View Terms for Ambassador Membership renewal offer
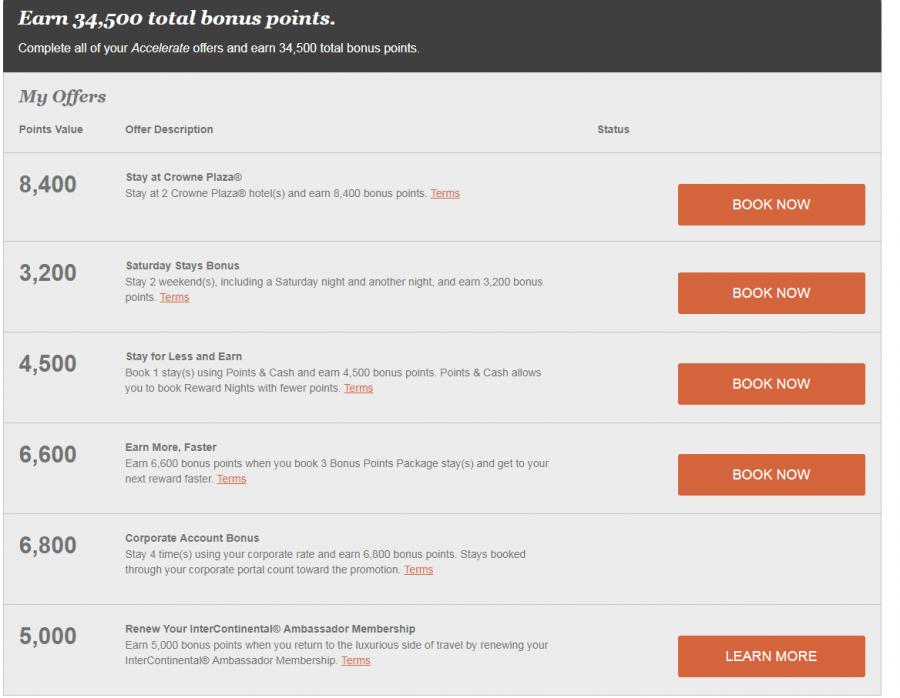 [355, 661]
